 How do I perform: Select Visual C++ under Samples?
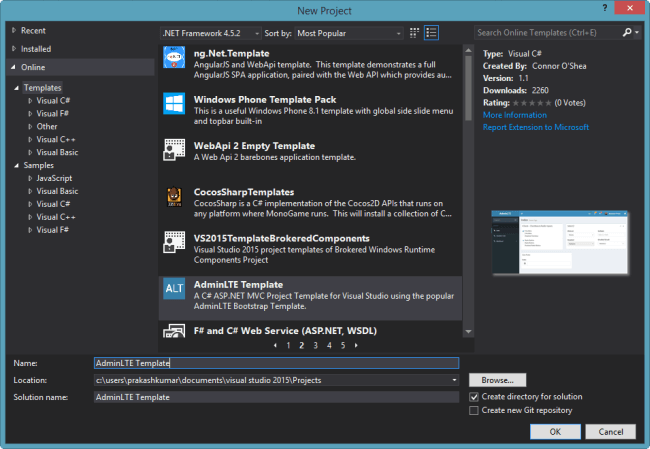(56, 217)
